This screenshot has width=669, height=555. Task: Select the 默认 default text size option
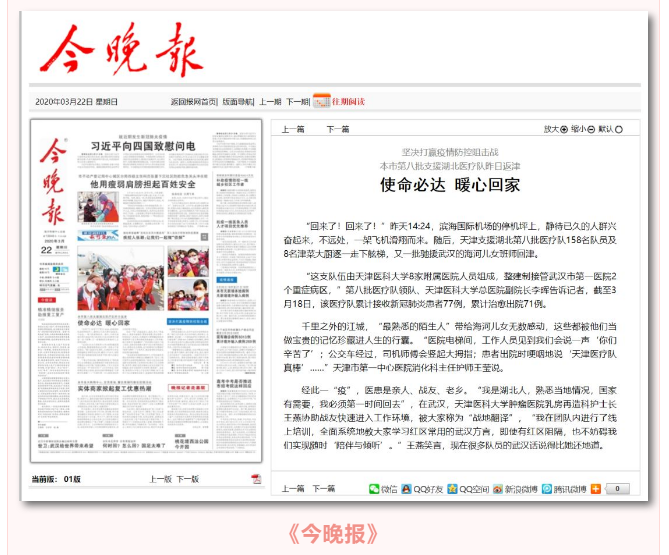click(610, 129)
